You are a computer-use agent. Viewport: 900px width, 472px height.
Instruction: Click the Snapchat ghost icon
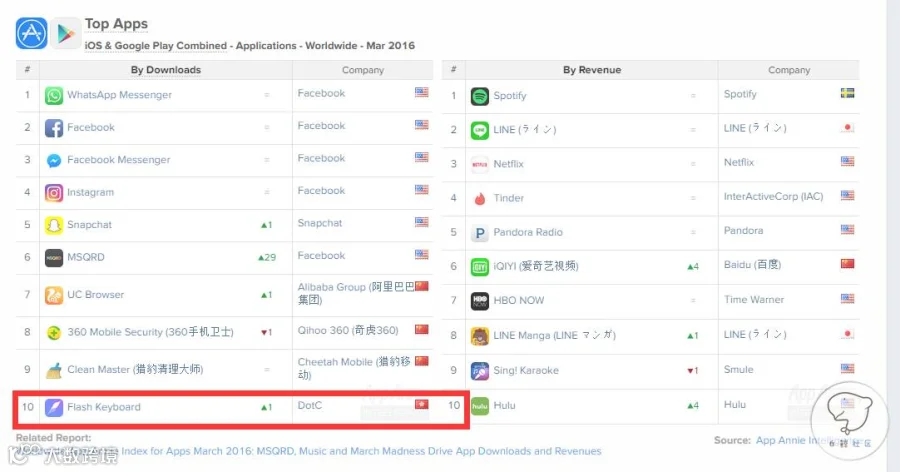point(54,225)
